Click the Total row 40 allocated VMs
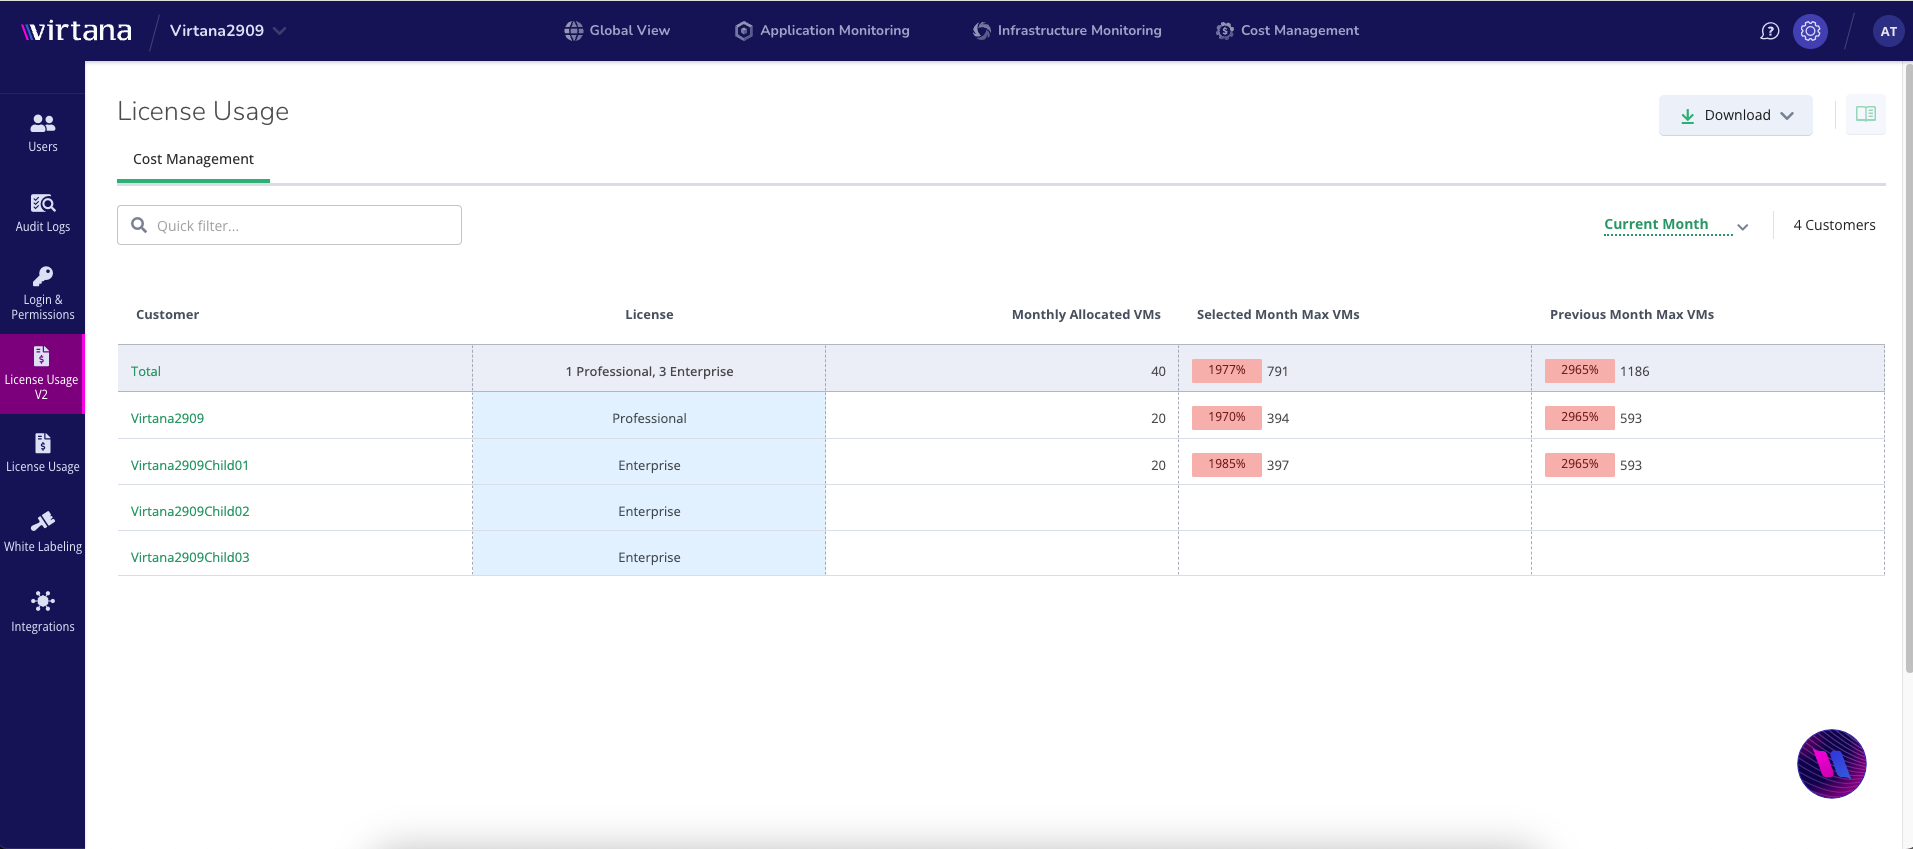The width and height of the screenshot is (1913, 849). [1158, 371]
